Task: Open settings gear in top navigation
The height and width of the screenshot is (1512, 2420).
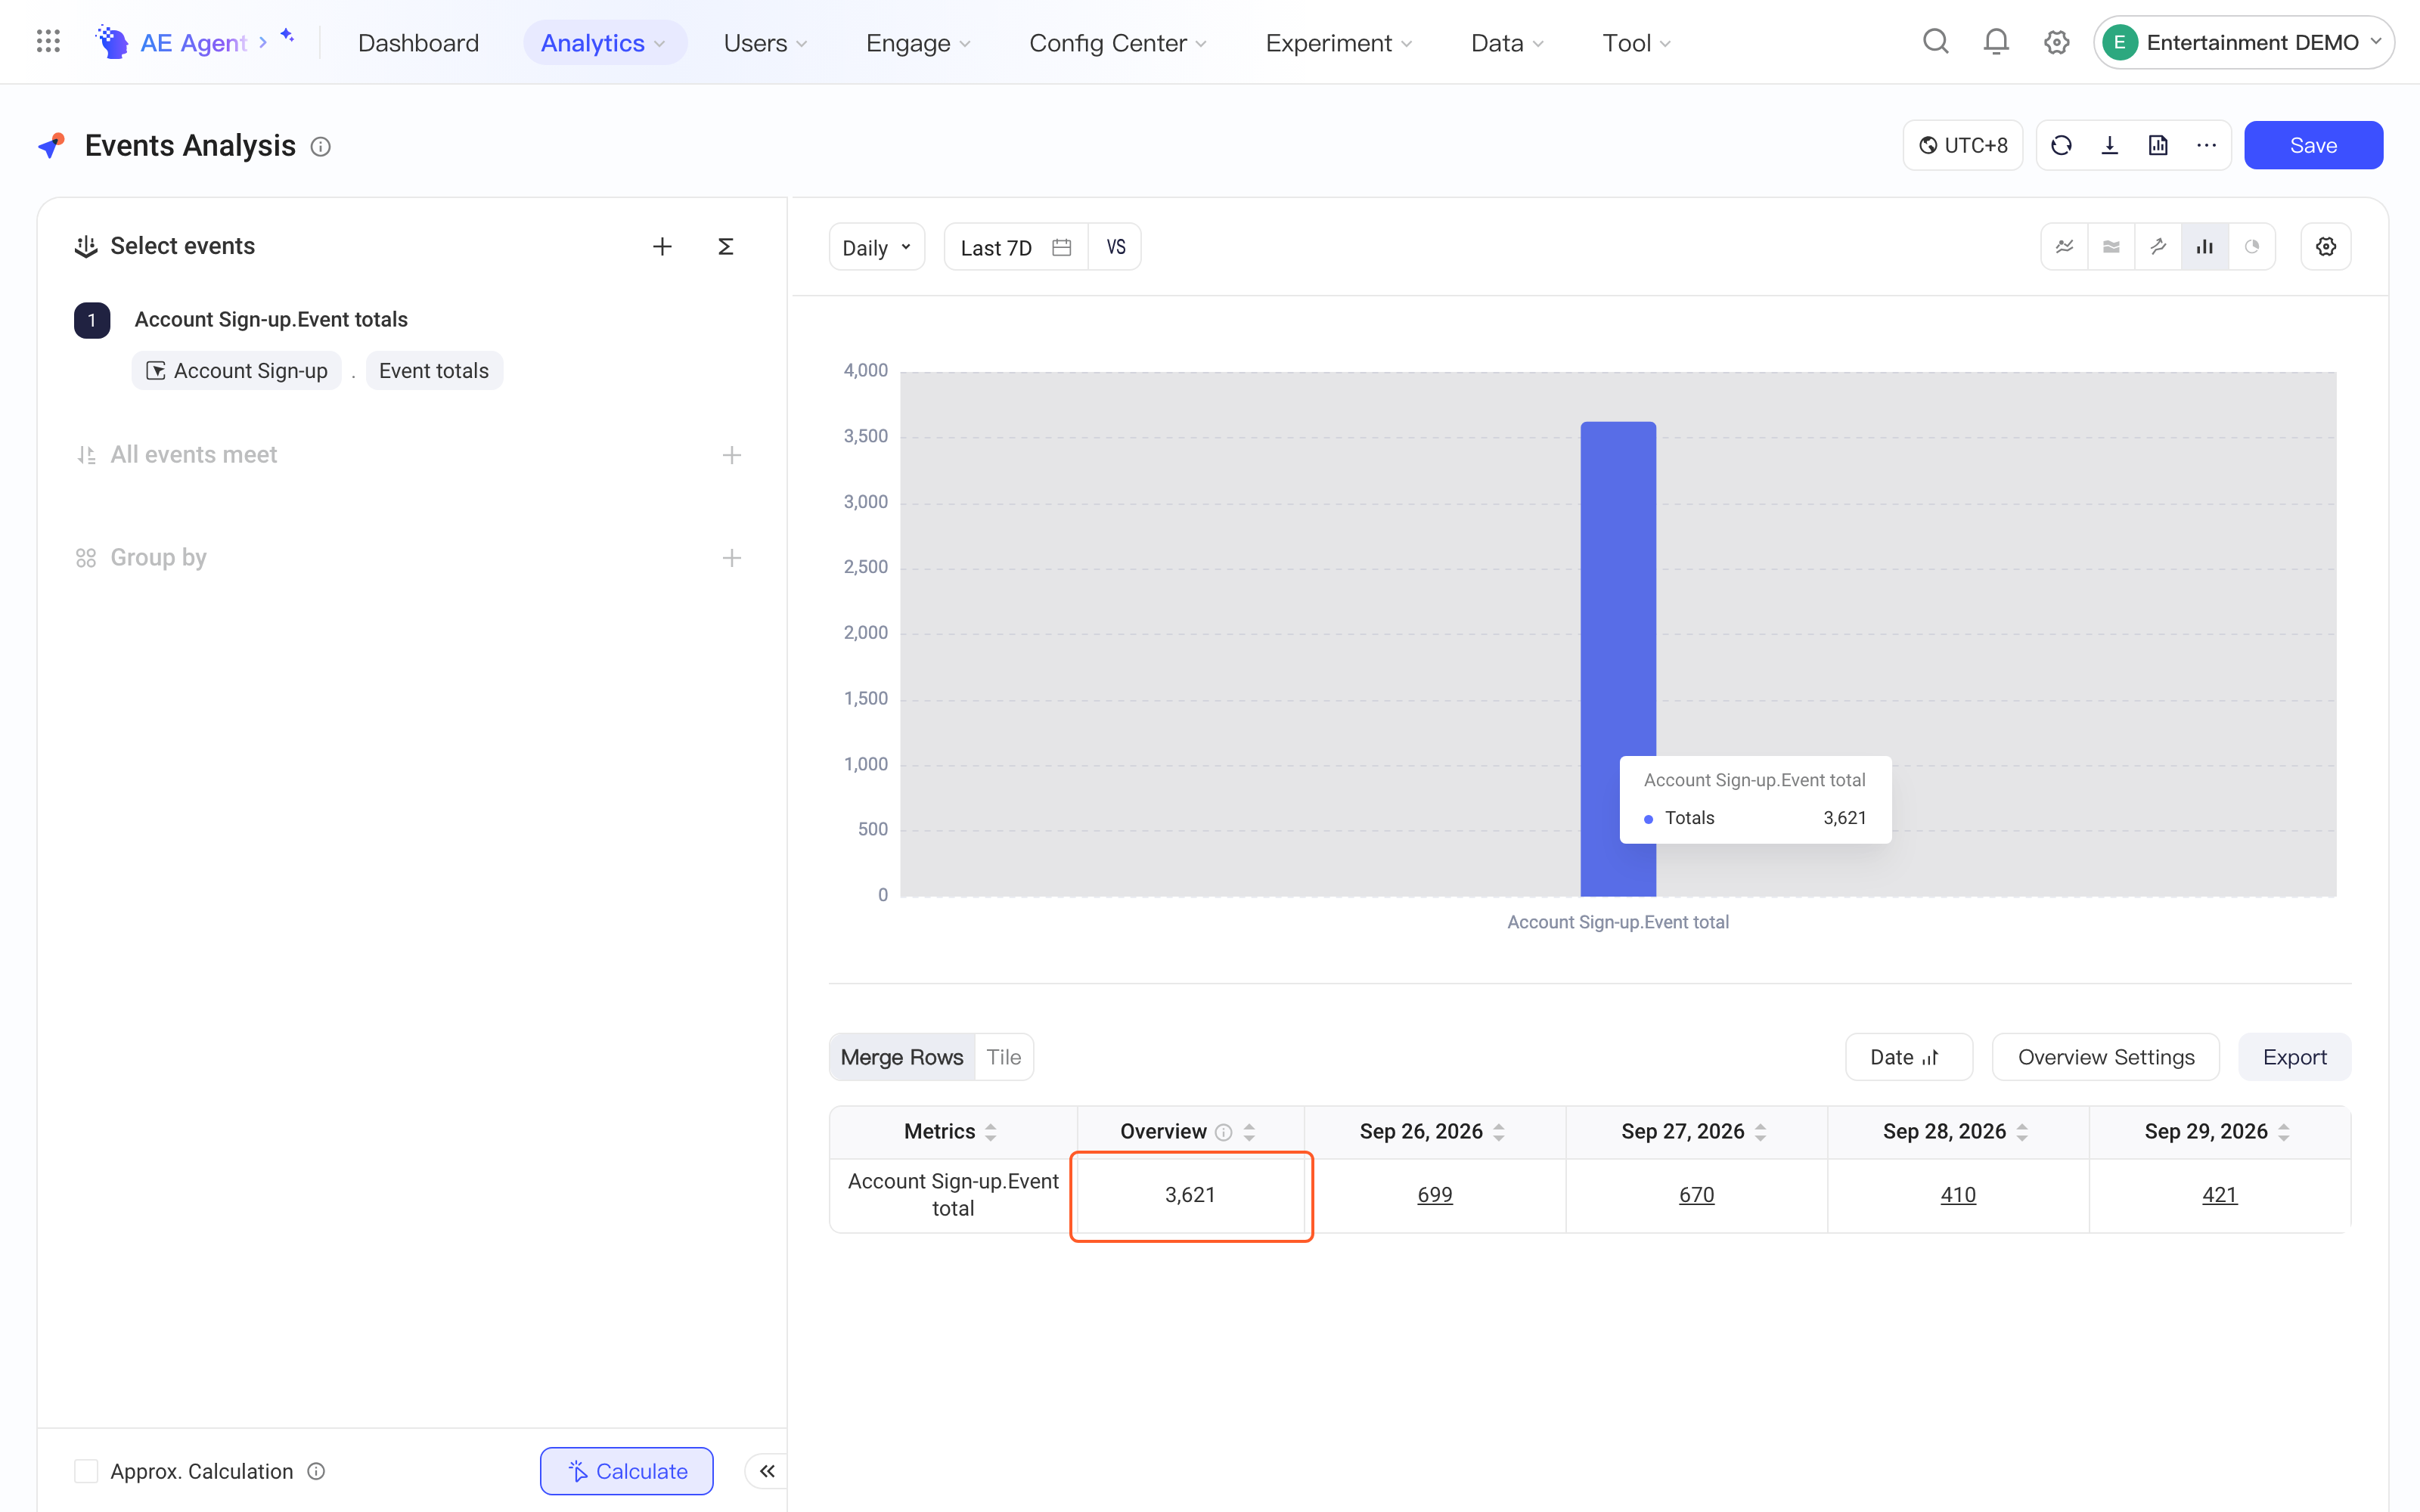Action: point(2056,42)
